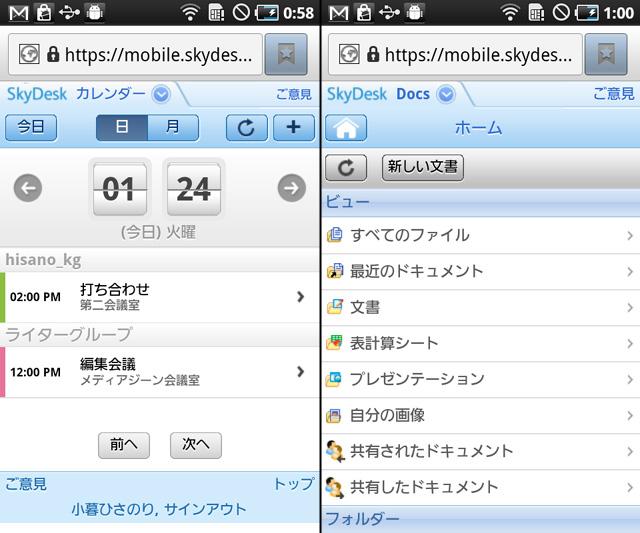The height and width of the screenshot is (533, 640).
Task: Expand the 編集会議 event chevron
Action: click(x=301, y=371)
